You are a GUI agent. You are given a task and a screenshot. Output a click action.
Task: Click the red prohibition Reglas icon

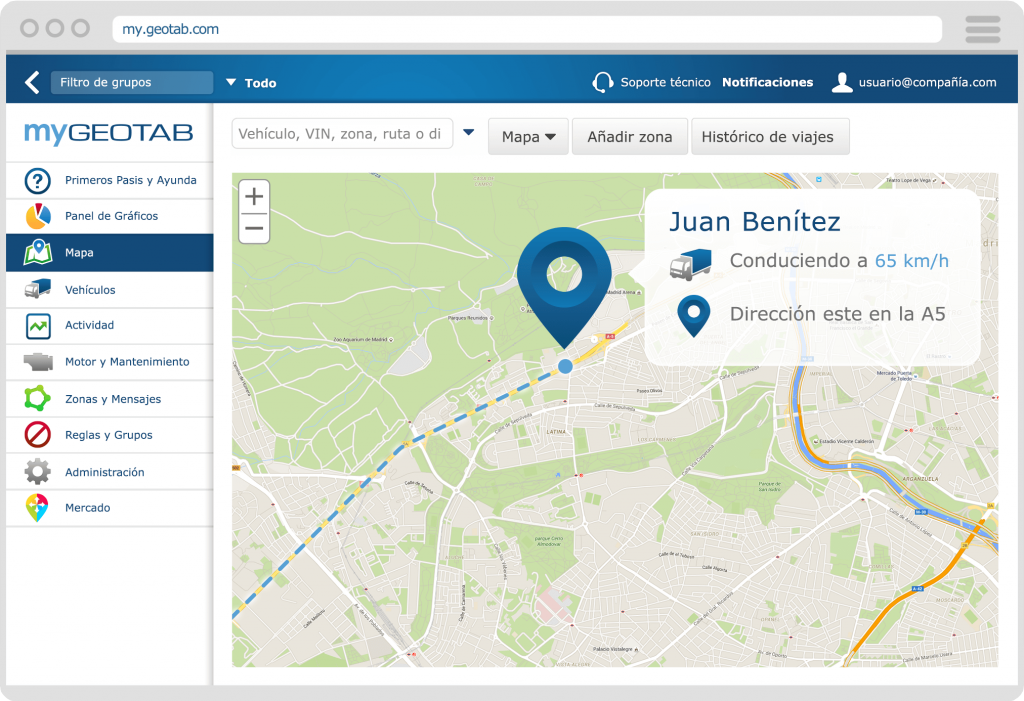click(x=37, y=434)
